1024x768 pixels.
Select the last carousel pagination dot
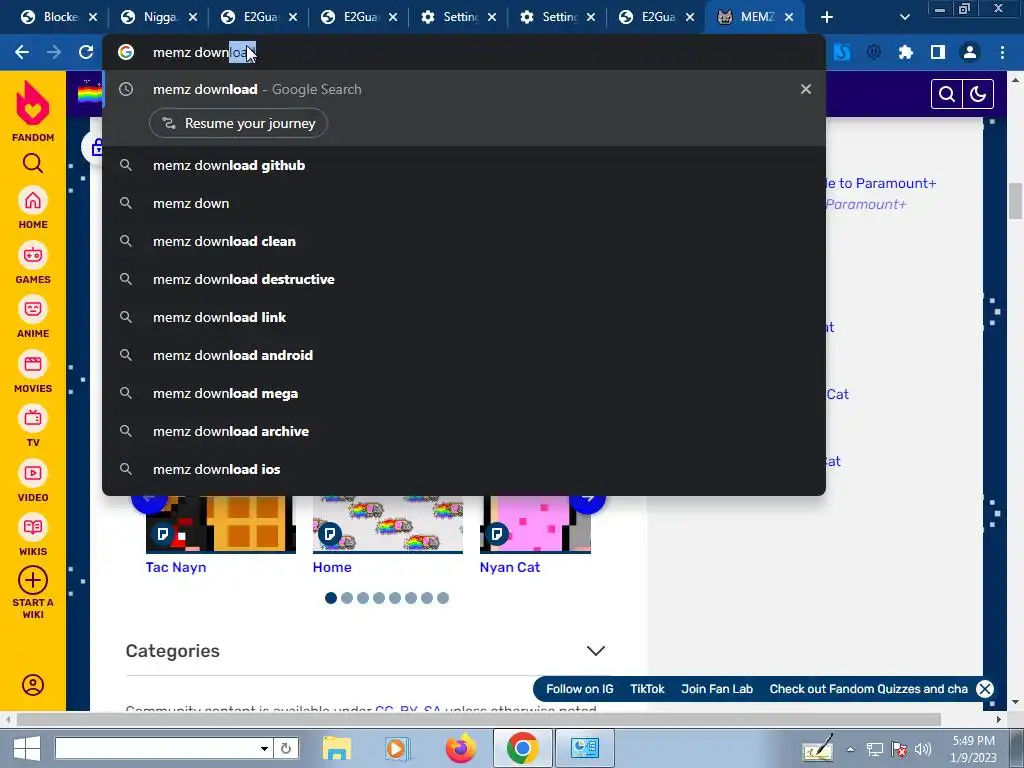click(443, 598)
